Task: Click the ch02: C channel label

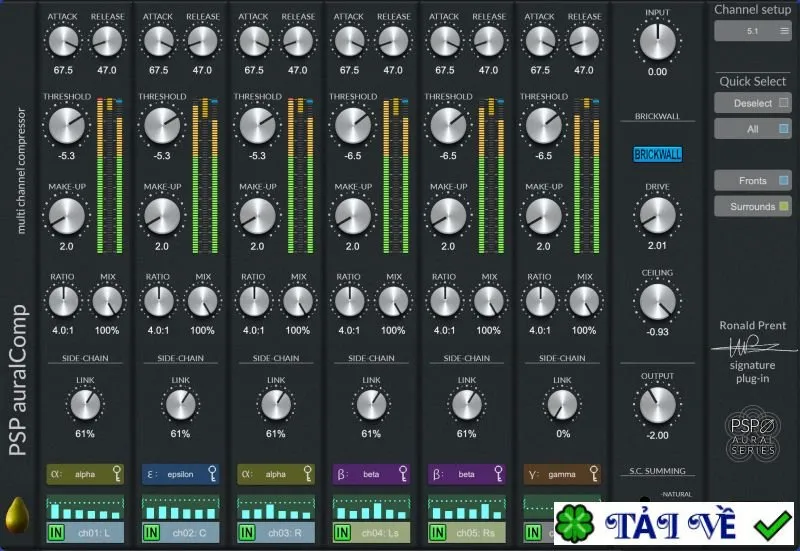Action: 189,533
